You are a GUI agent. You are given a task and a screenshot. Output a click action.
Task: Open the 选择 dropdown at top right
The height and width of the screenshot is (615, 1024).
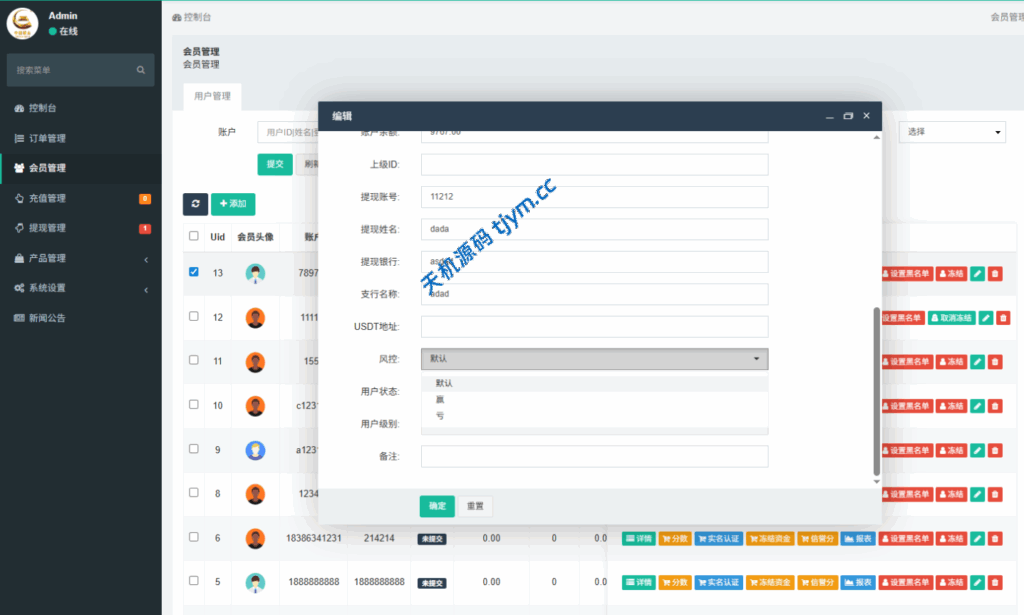coord(952,133)
